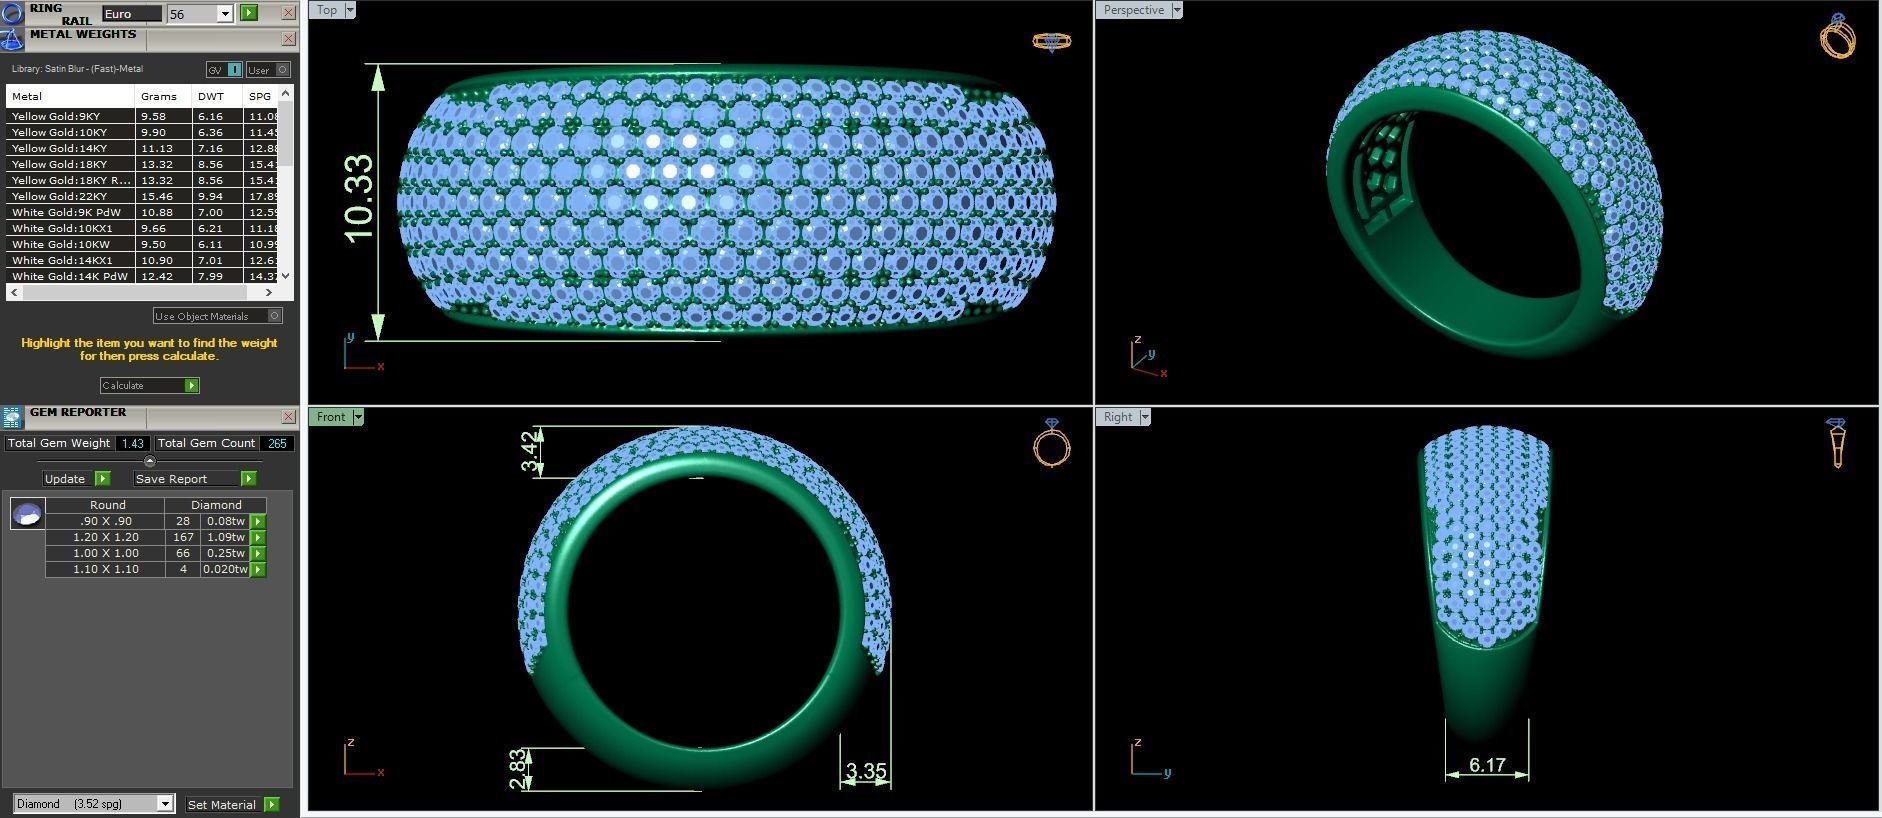1882x818 pixels.
Task: Open the Front viewport menu arrow
Action: coord(358,417)
